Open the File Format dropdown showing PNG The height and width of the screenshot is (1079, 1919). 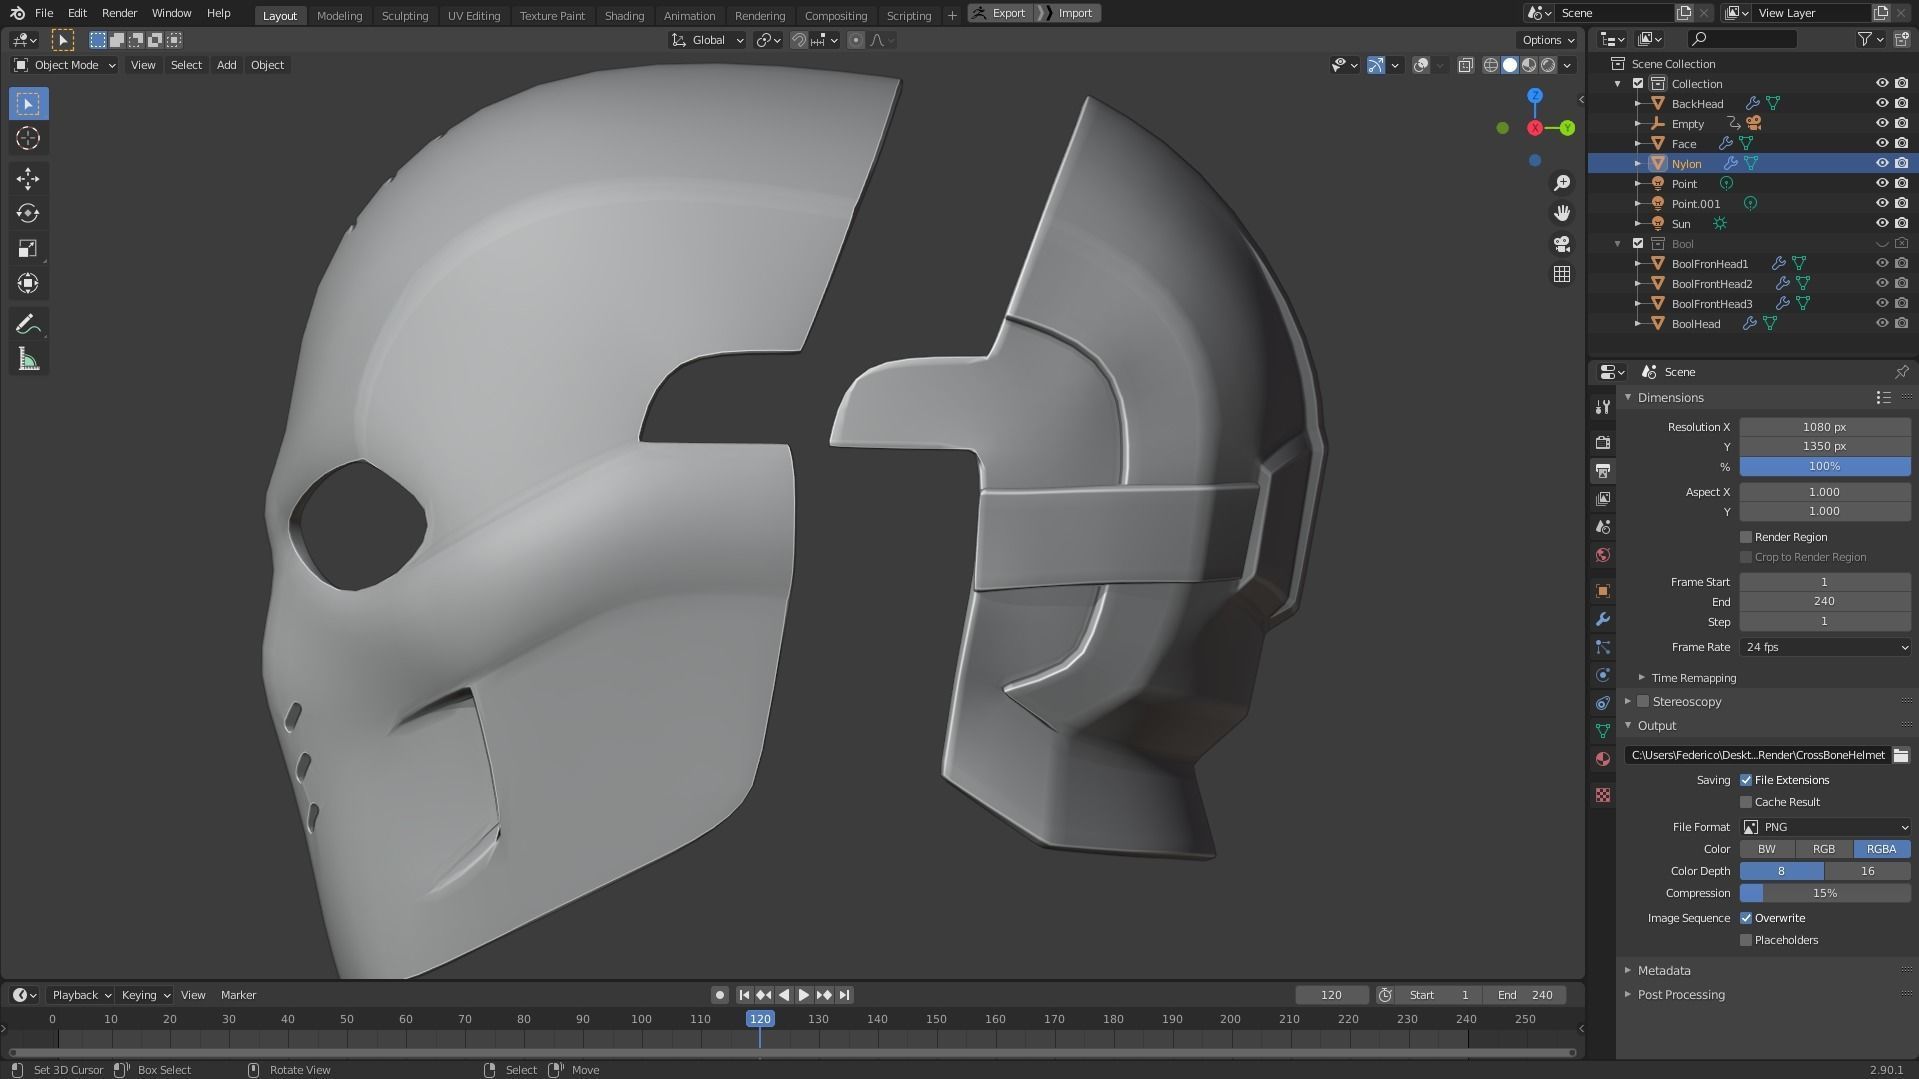coord(1824,827)
